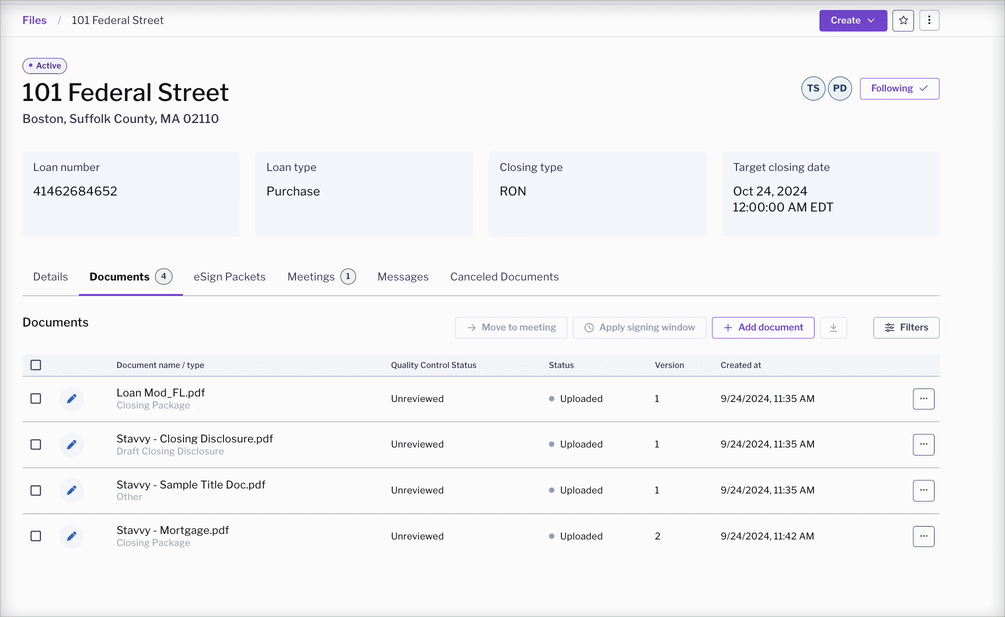Open the eSign Packets tab

[x=229, y=277]
